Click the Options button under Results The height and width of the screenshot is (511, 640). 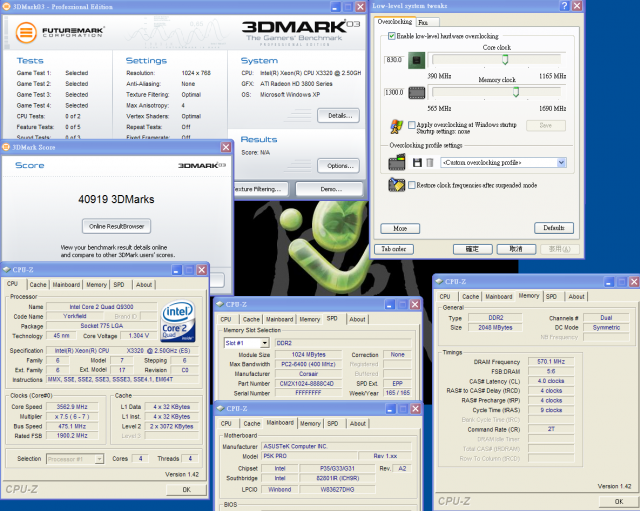click(338, 166)
